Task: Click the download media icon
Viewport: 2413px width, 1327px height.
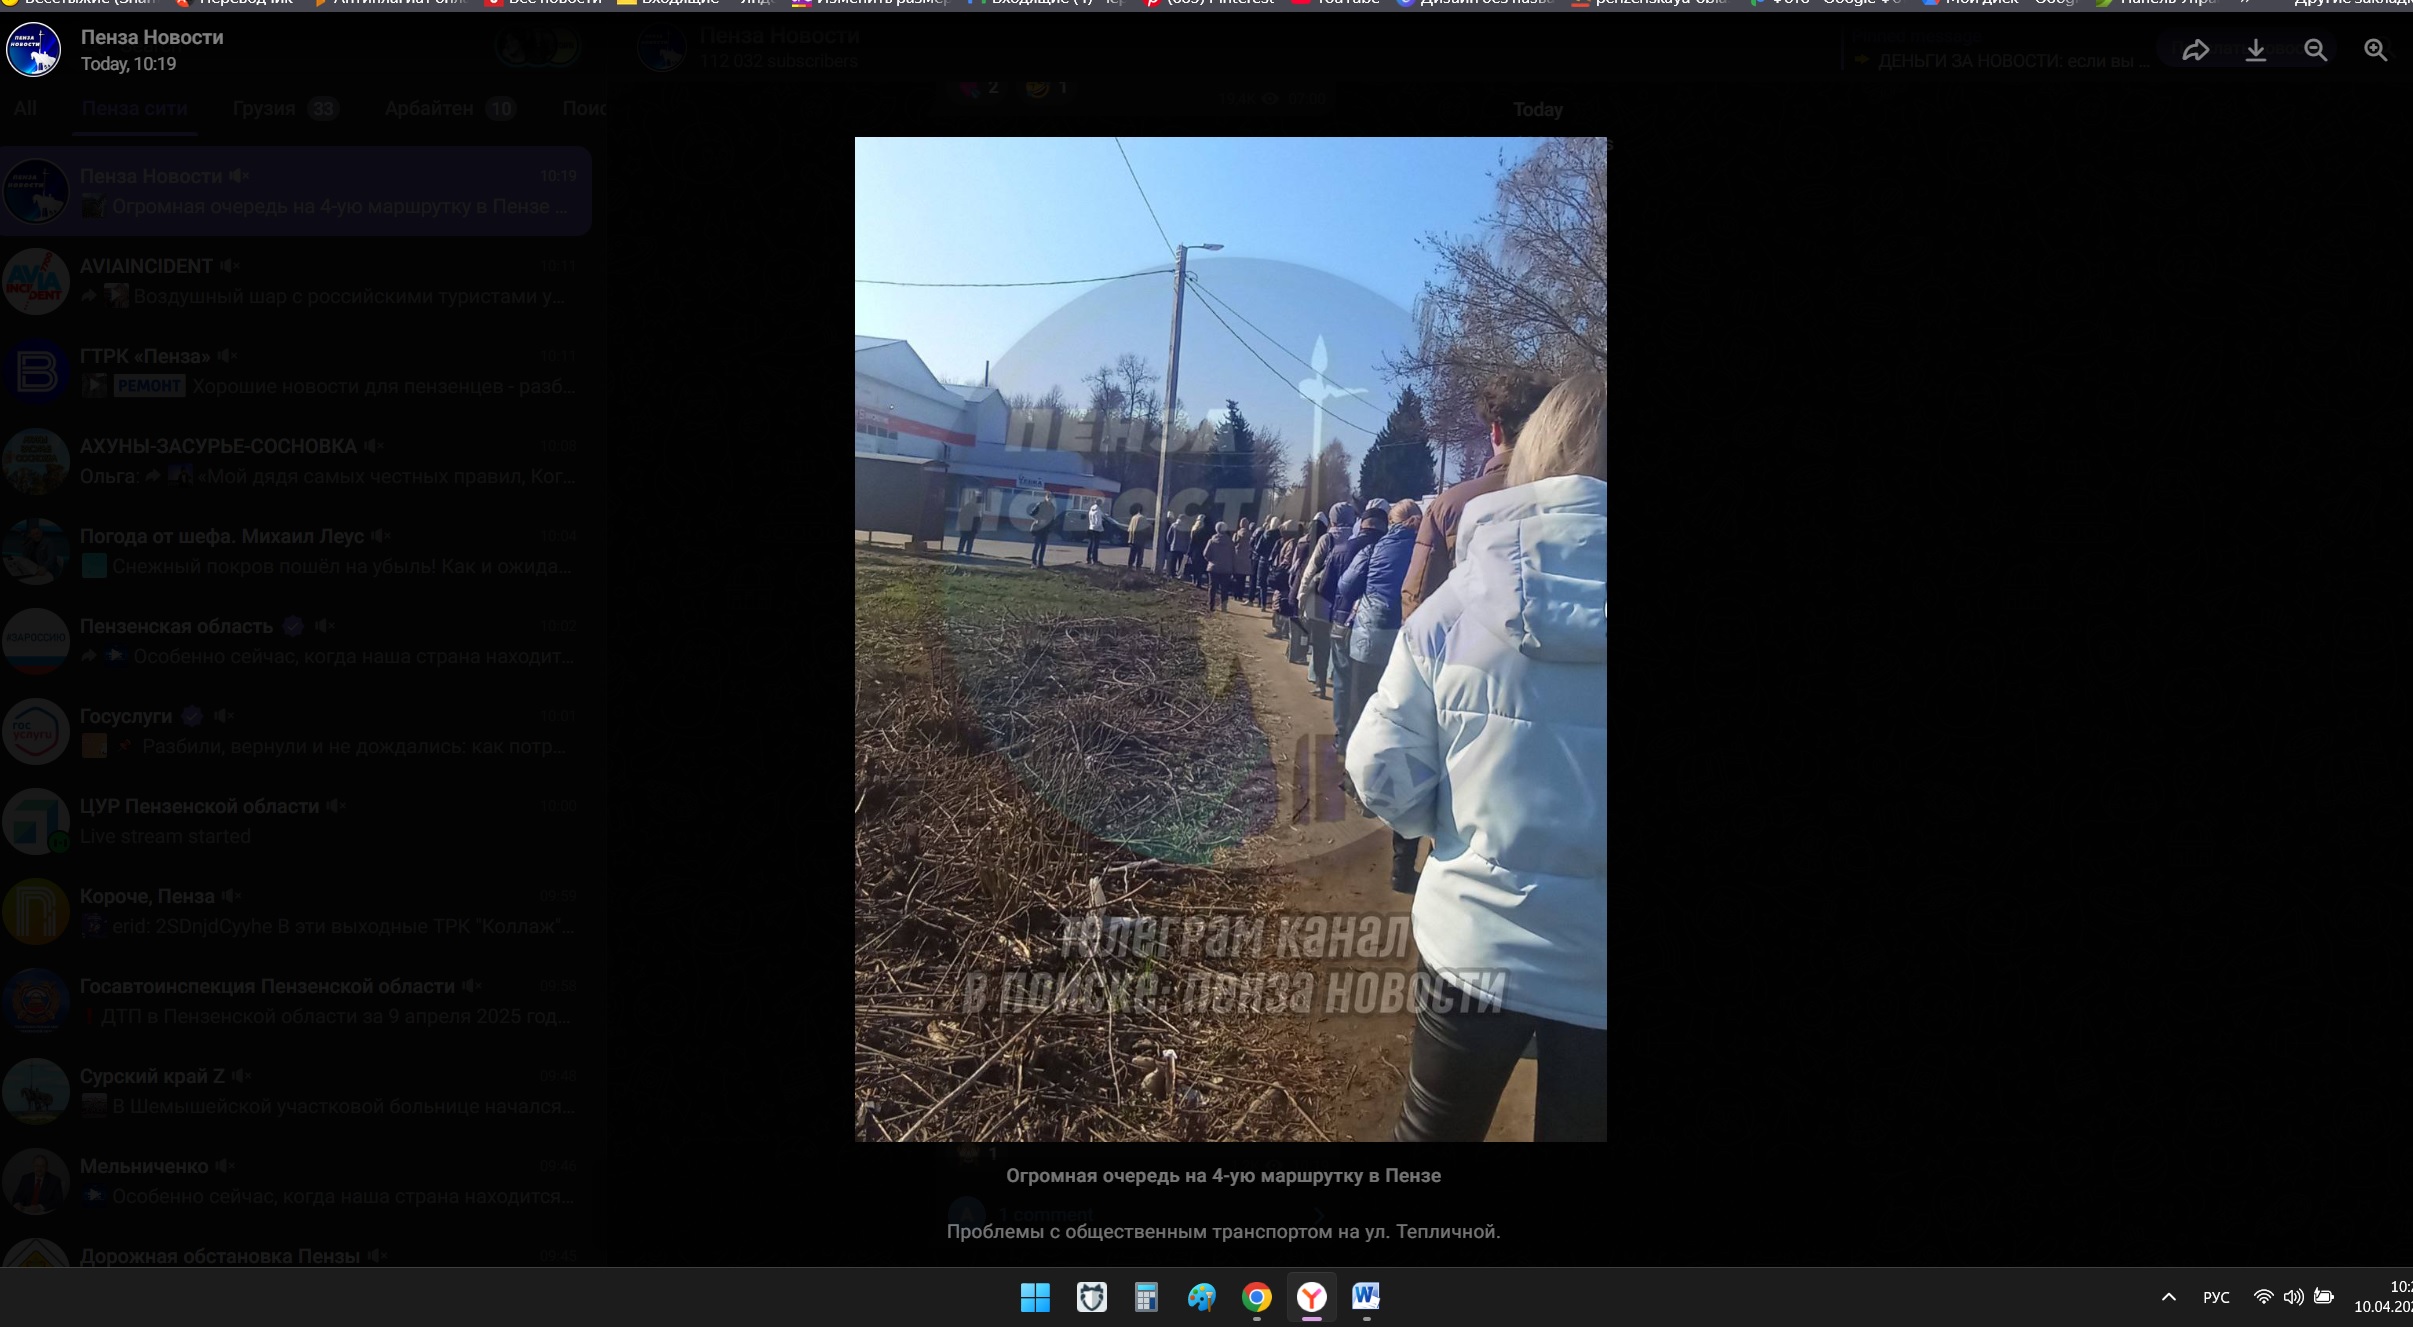Action: 2255,50
